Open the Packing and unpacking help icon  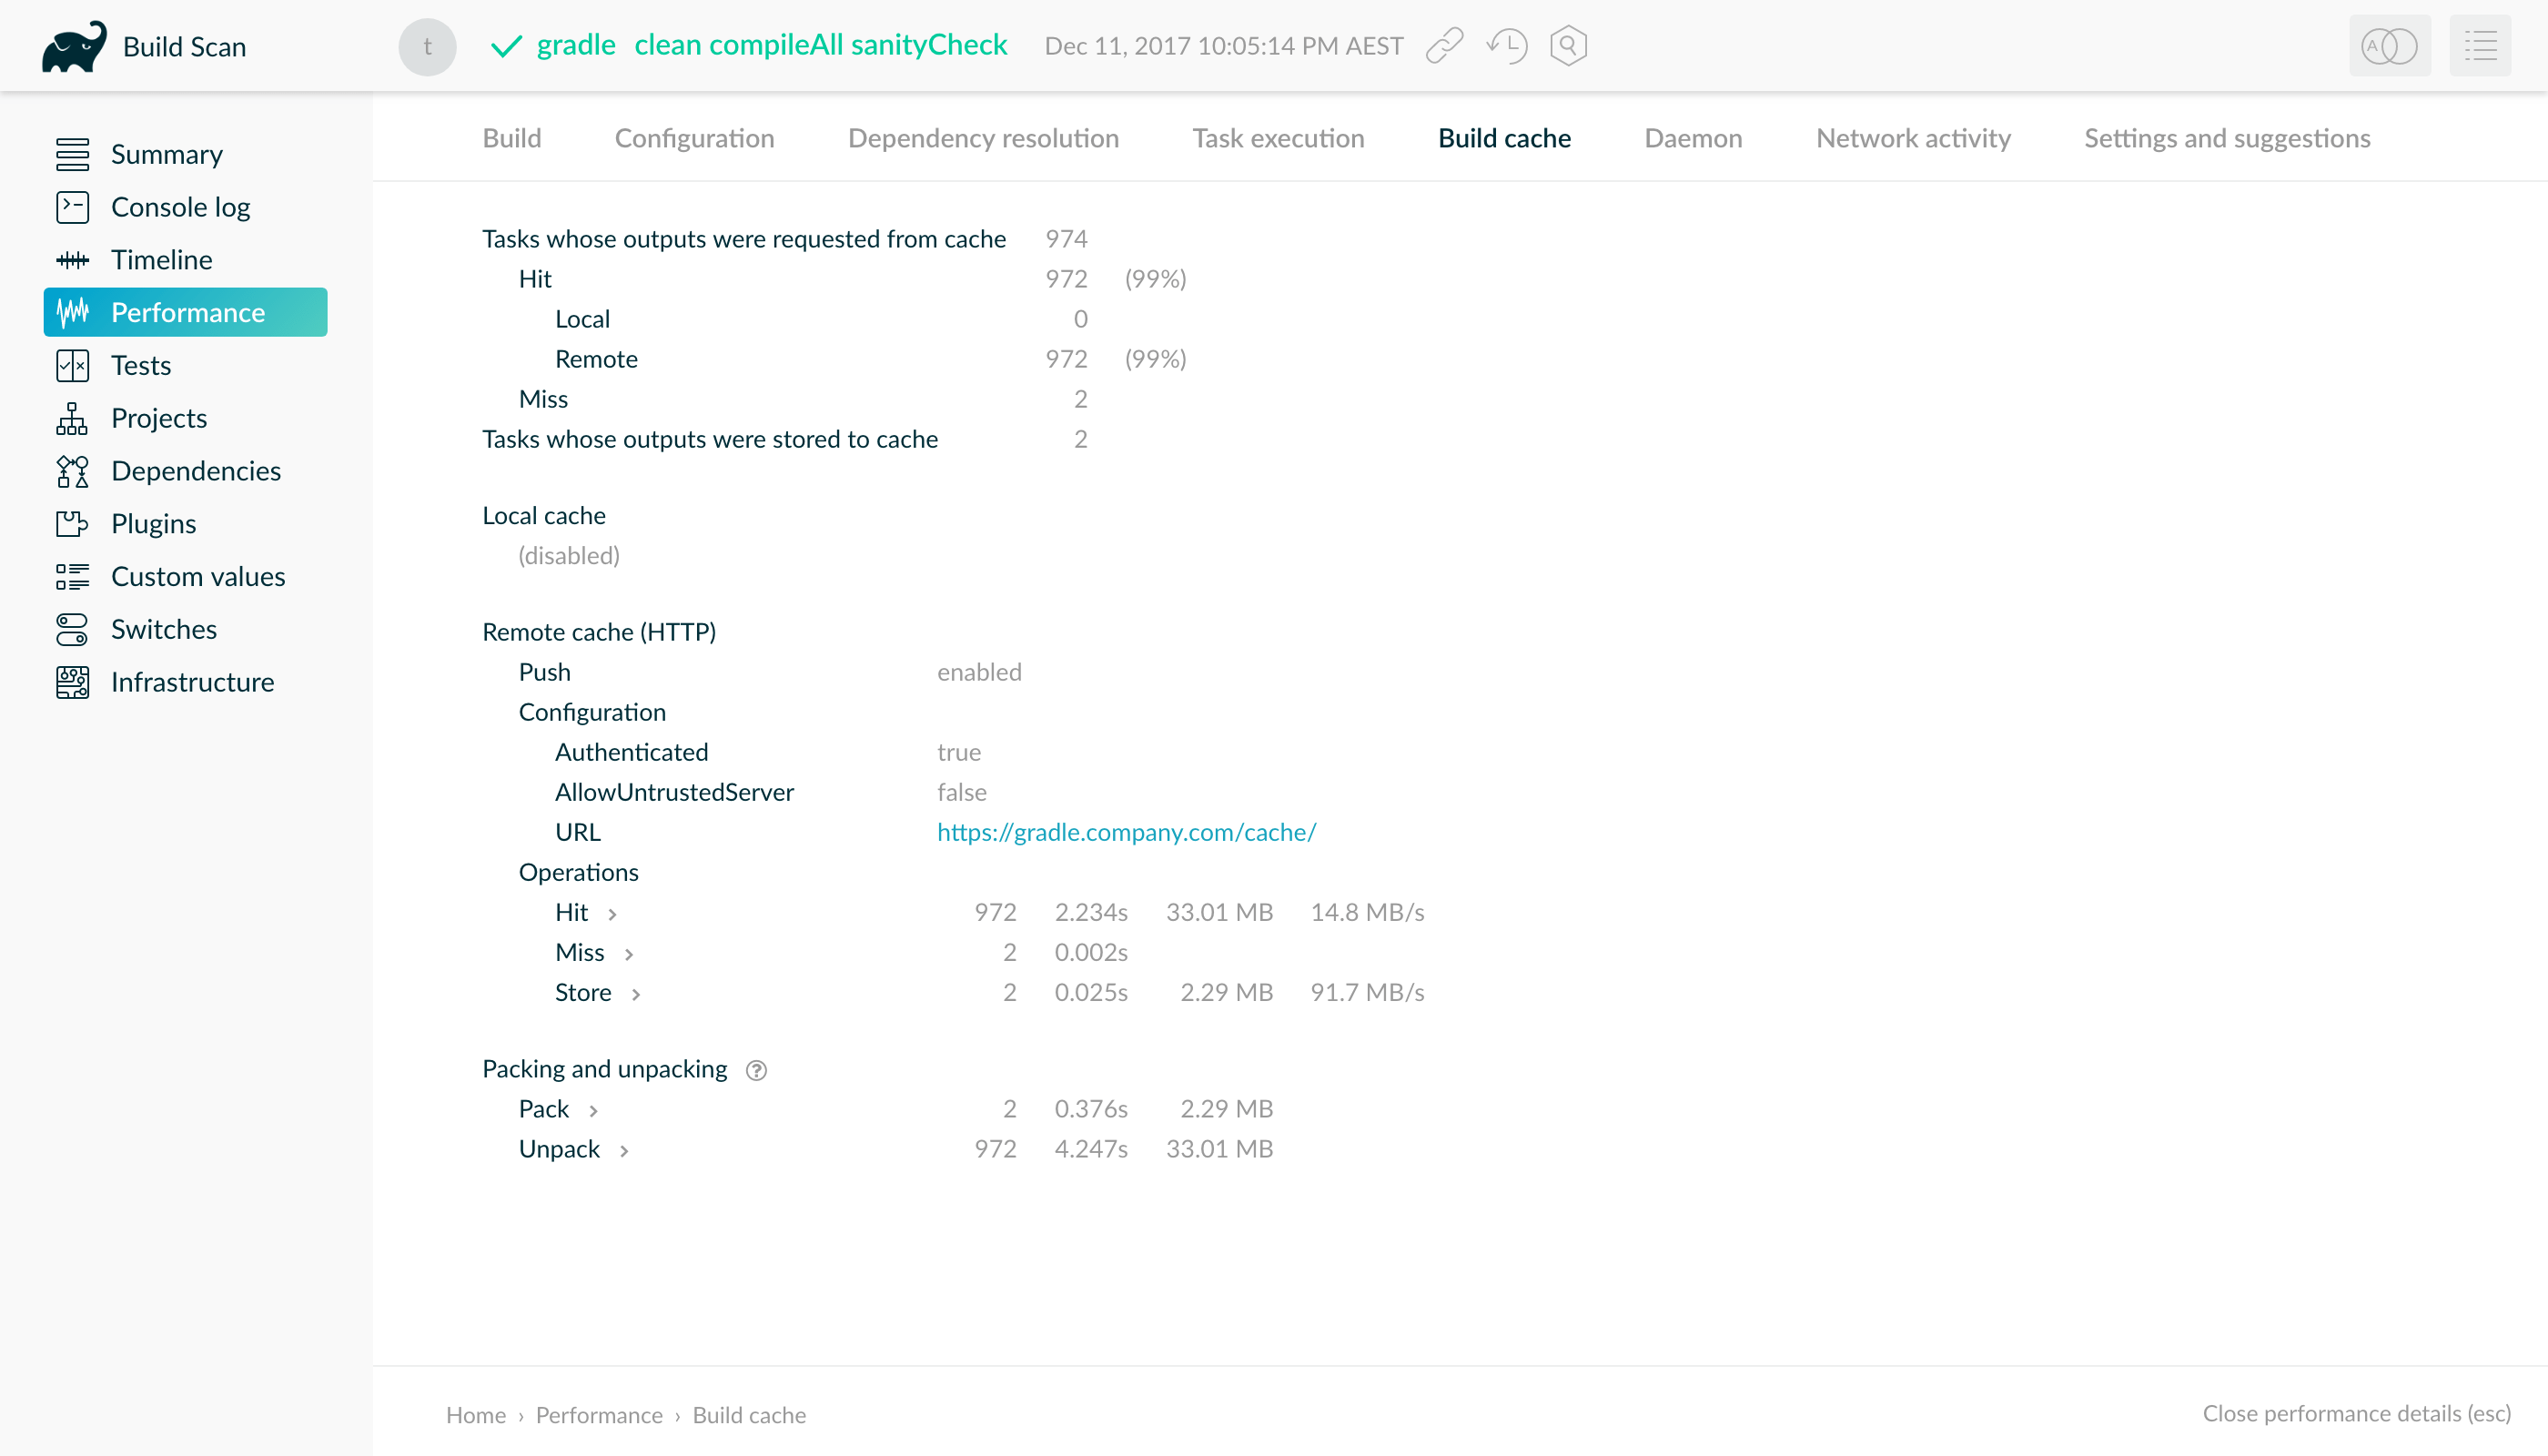[756, 1070]
